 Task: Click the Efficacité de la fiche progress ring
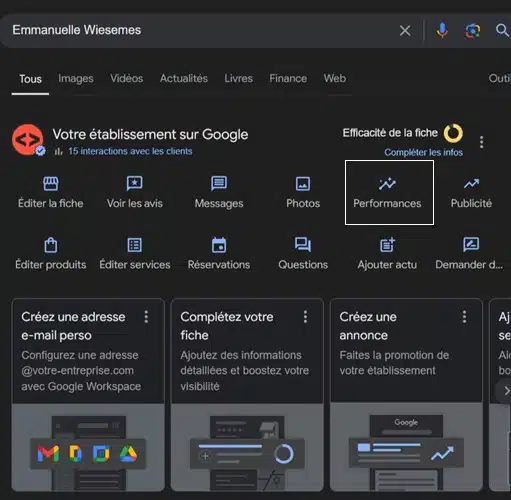(453, 133)
